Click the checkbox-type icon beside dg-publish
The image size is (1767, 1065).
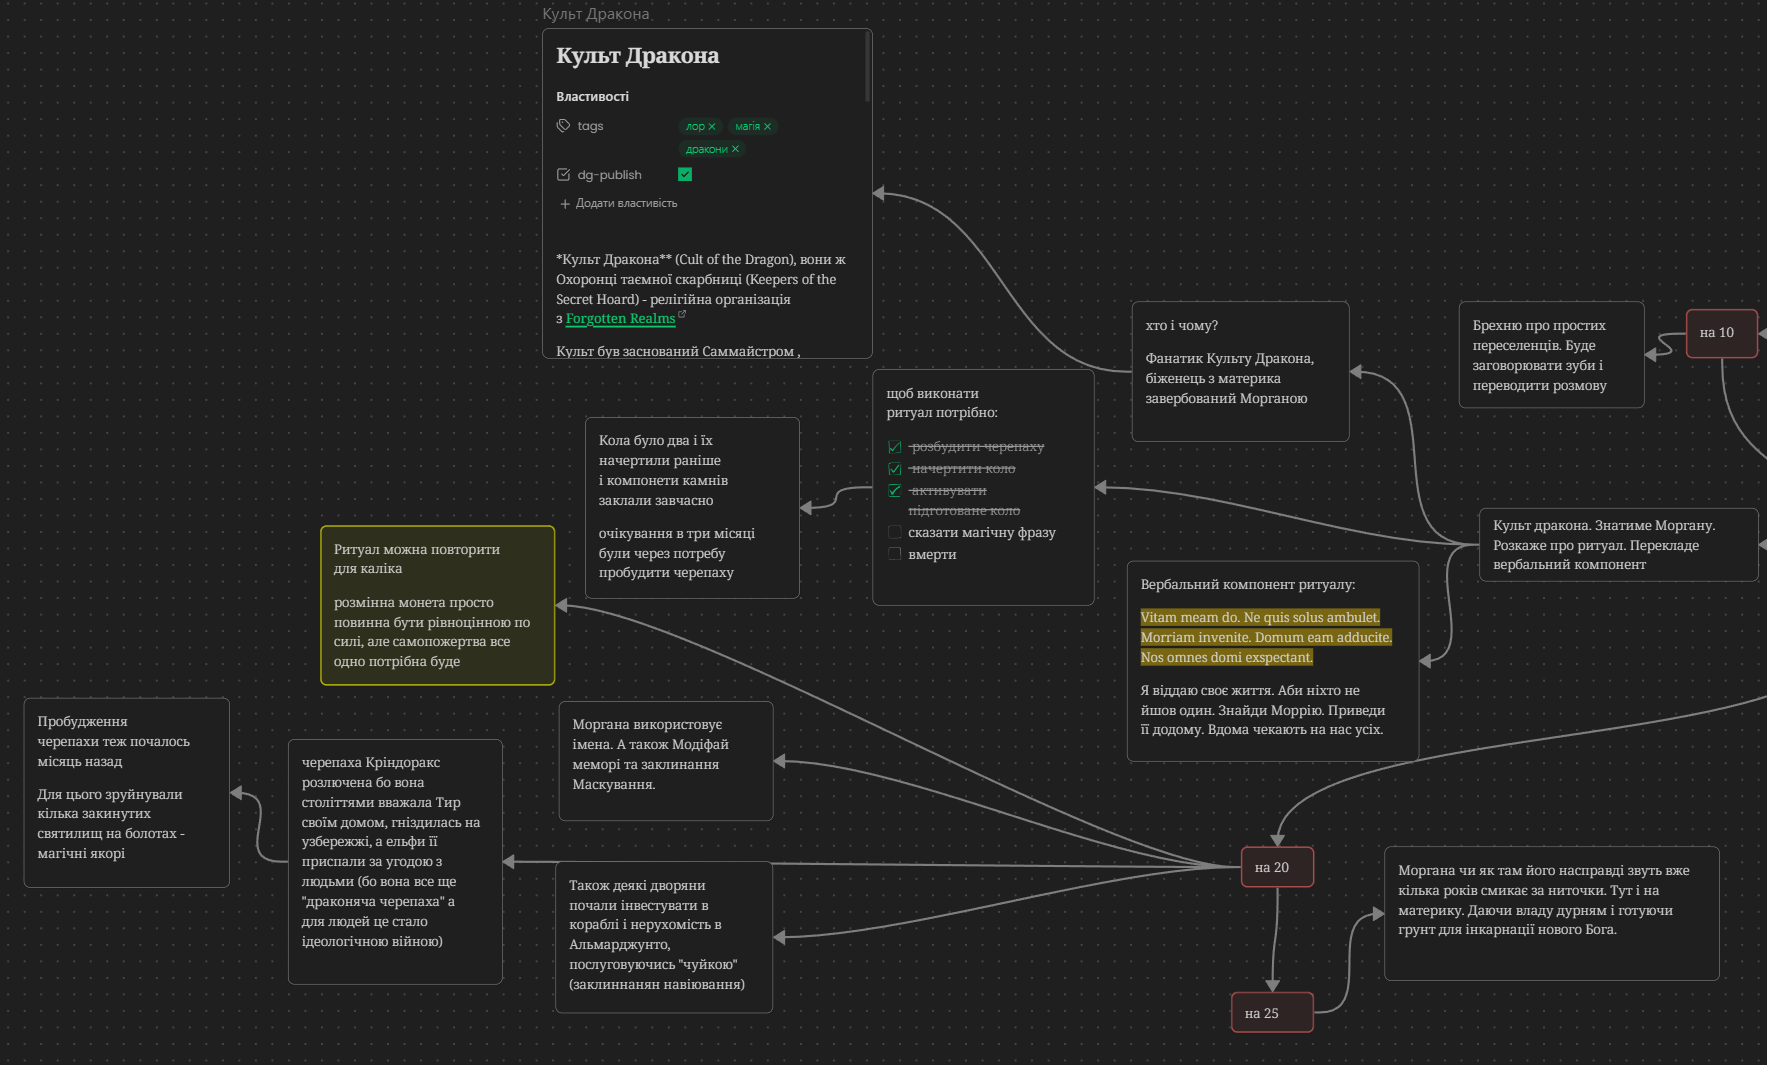(x=563, y=175)
